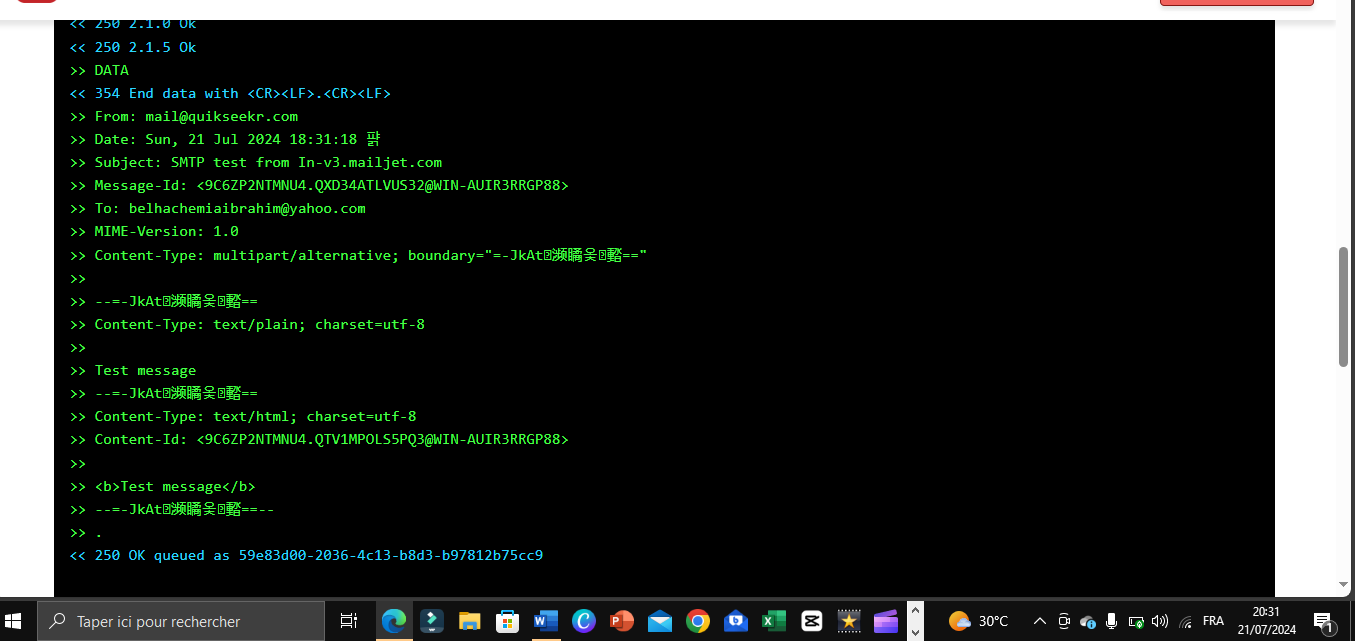
Task: Click the 'From: mail@quikseekr.com' line
Action: point(184,116)
